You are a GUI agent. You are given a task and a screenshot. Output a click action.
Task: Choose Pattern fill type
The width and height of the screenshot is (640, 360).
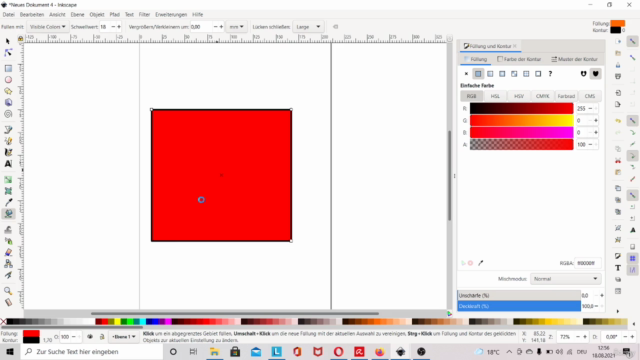point(526,74)
